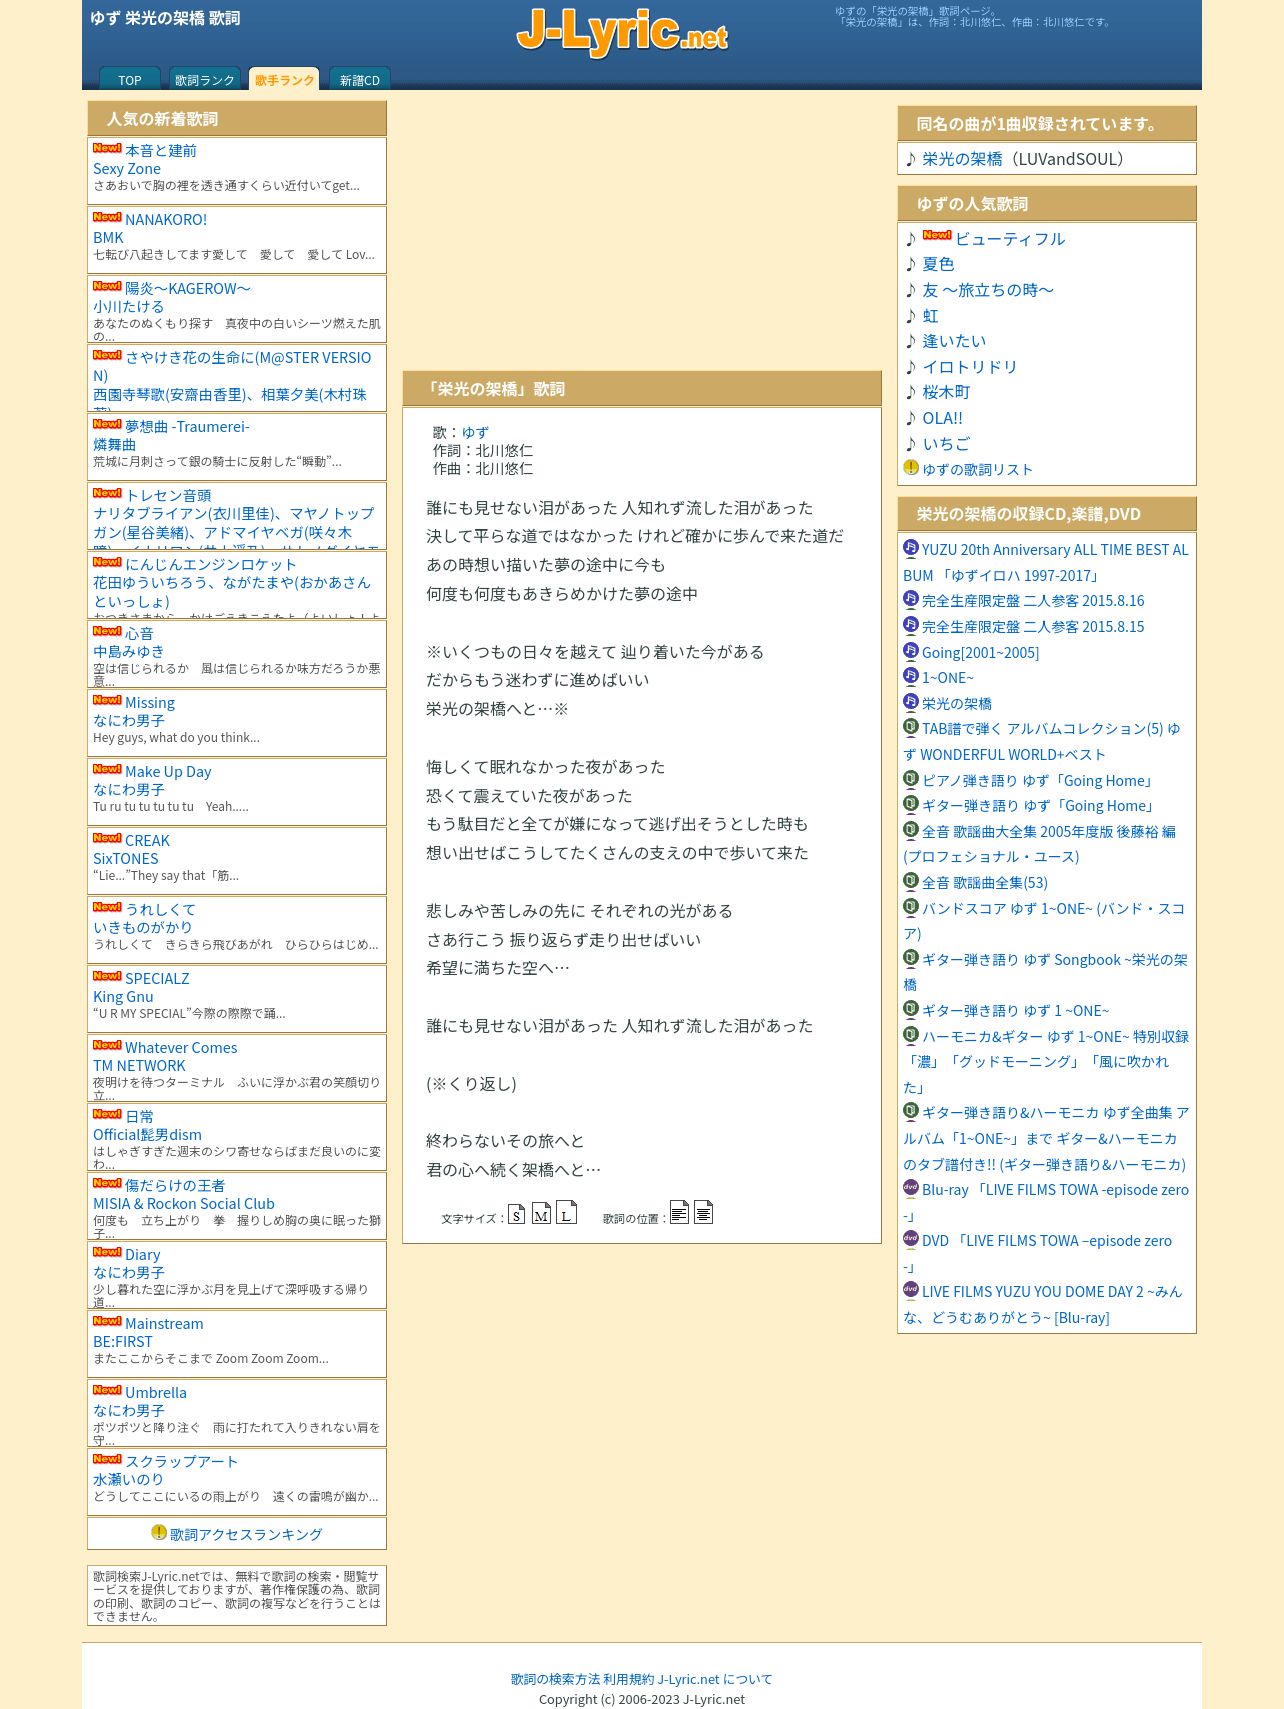Open the 陽炎～KAGEROW～ lyrics link

click(x=188, y=289)
